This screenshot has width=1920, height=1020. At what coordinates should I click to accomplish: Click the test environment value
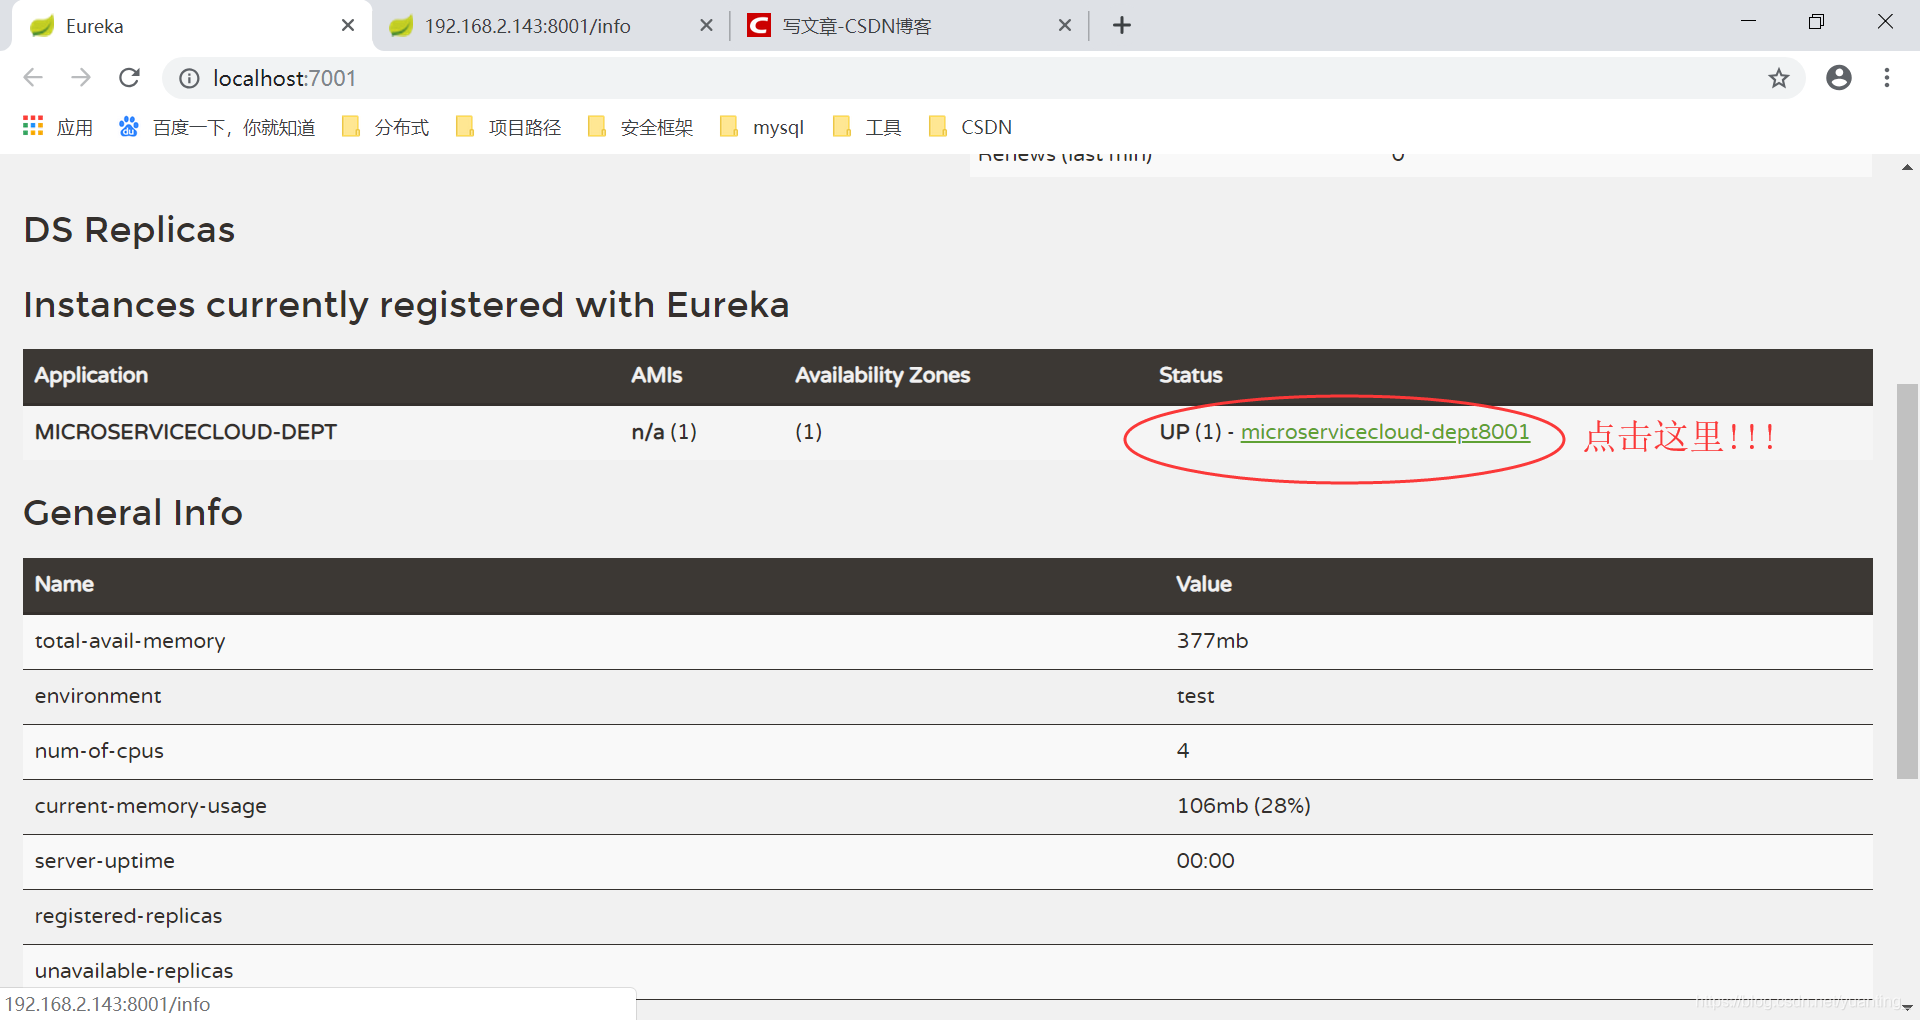click(1195, 696)
